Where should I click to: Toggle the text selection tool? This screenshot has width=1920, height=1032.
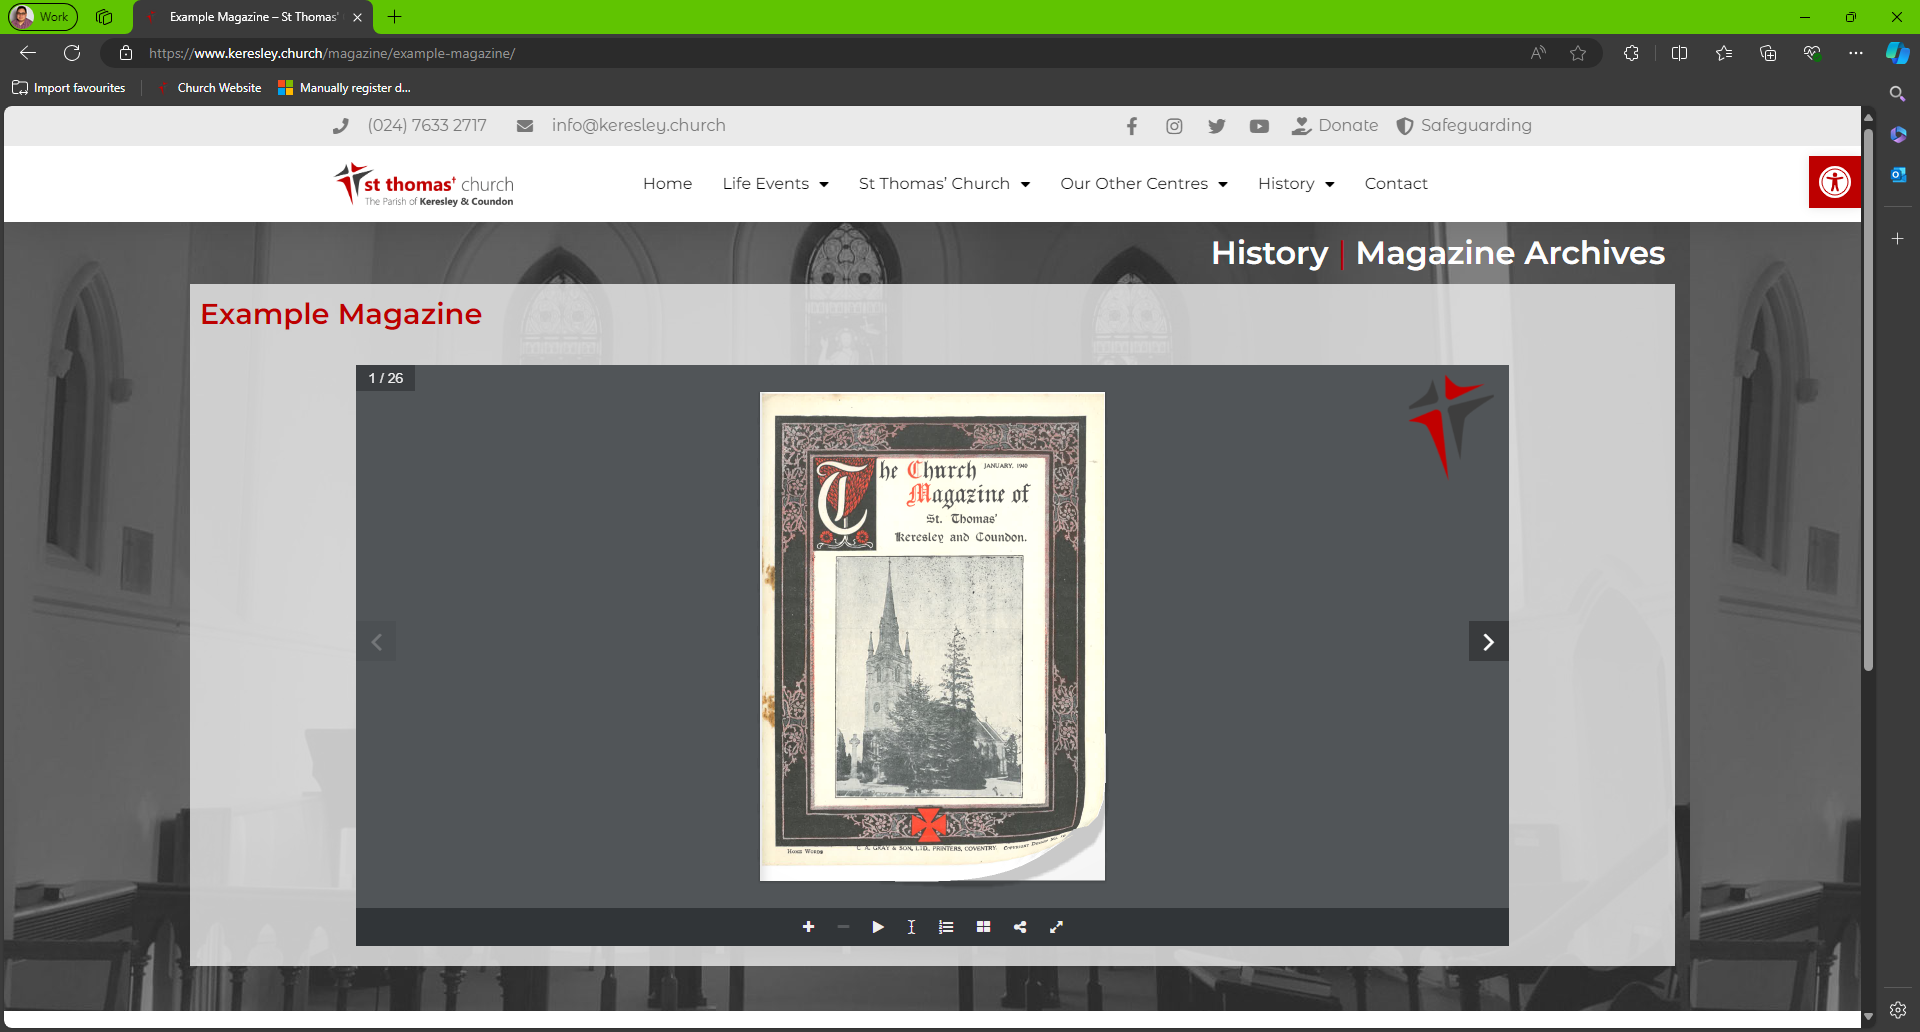pos(911,927)
